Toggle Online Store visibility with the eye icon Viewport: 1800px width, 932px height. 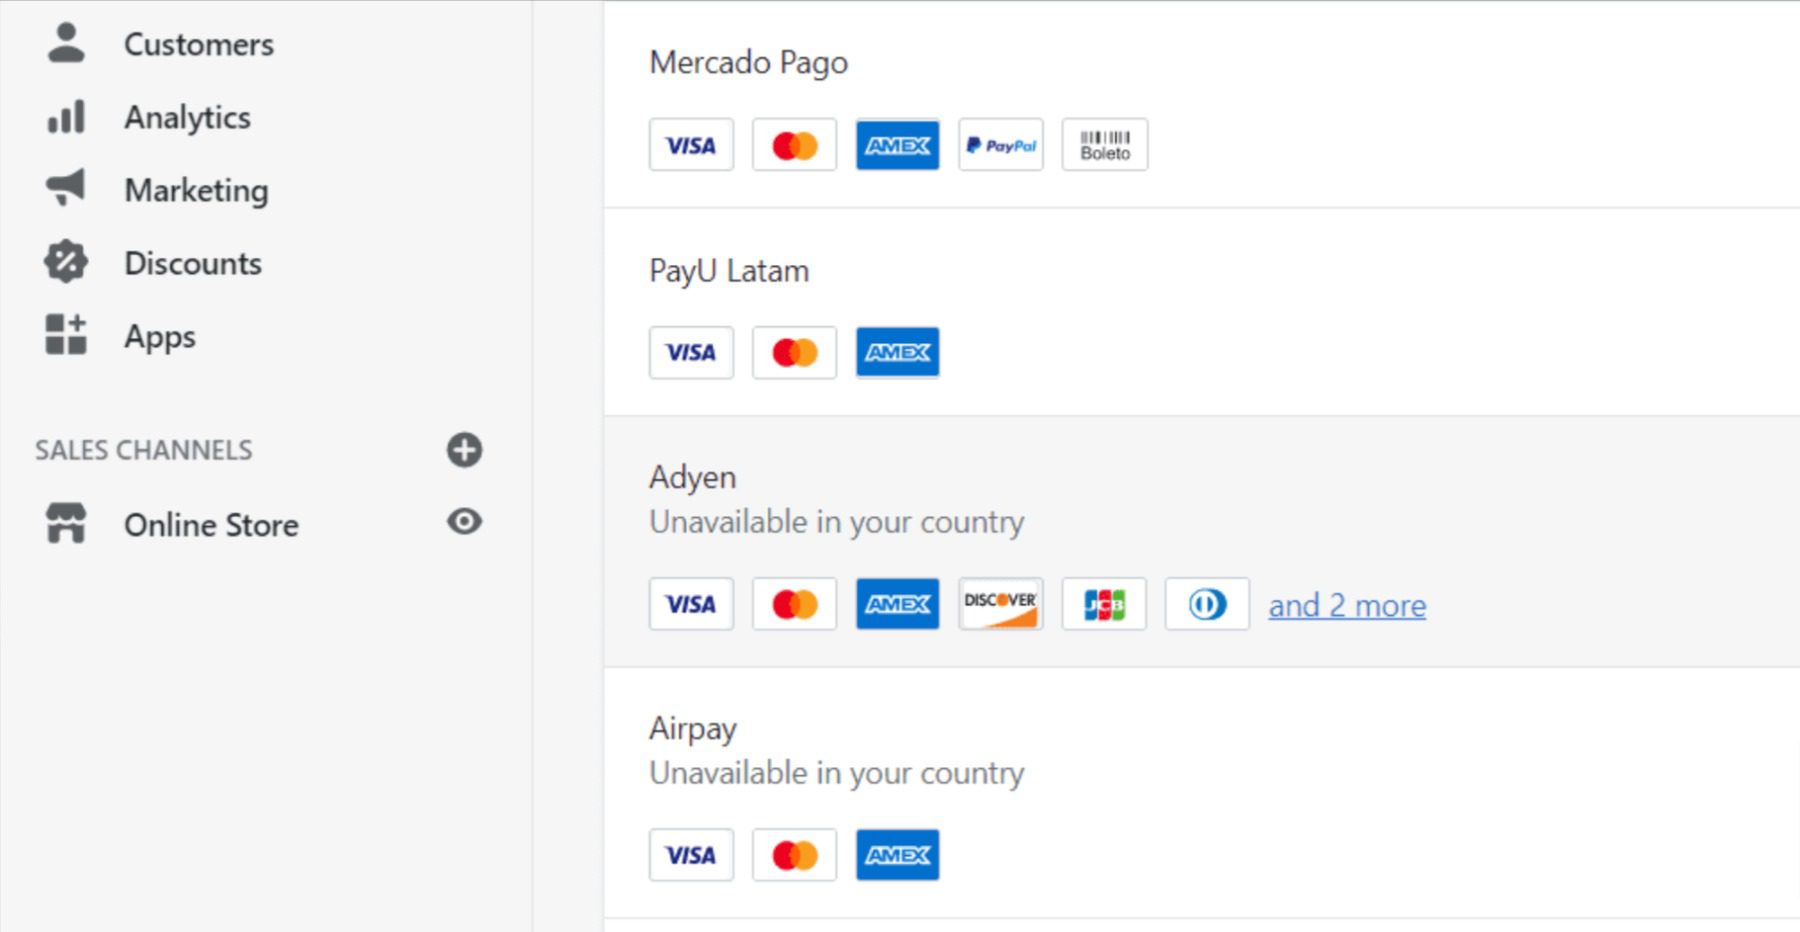pos(464,521)
